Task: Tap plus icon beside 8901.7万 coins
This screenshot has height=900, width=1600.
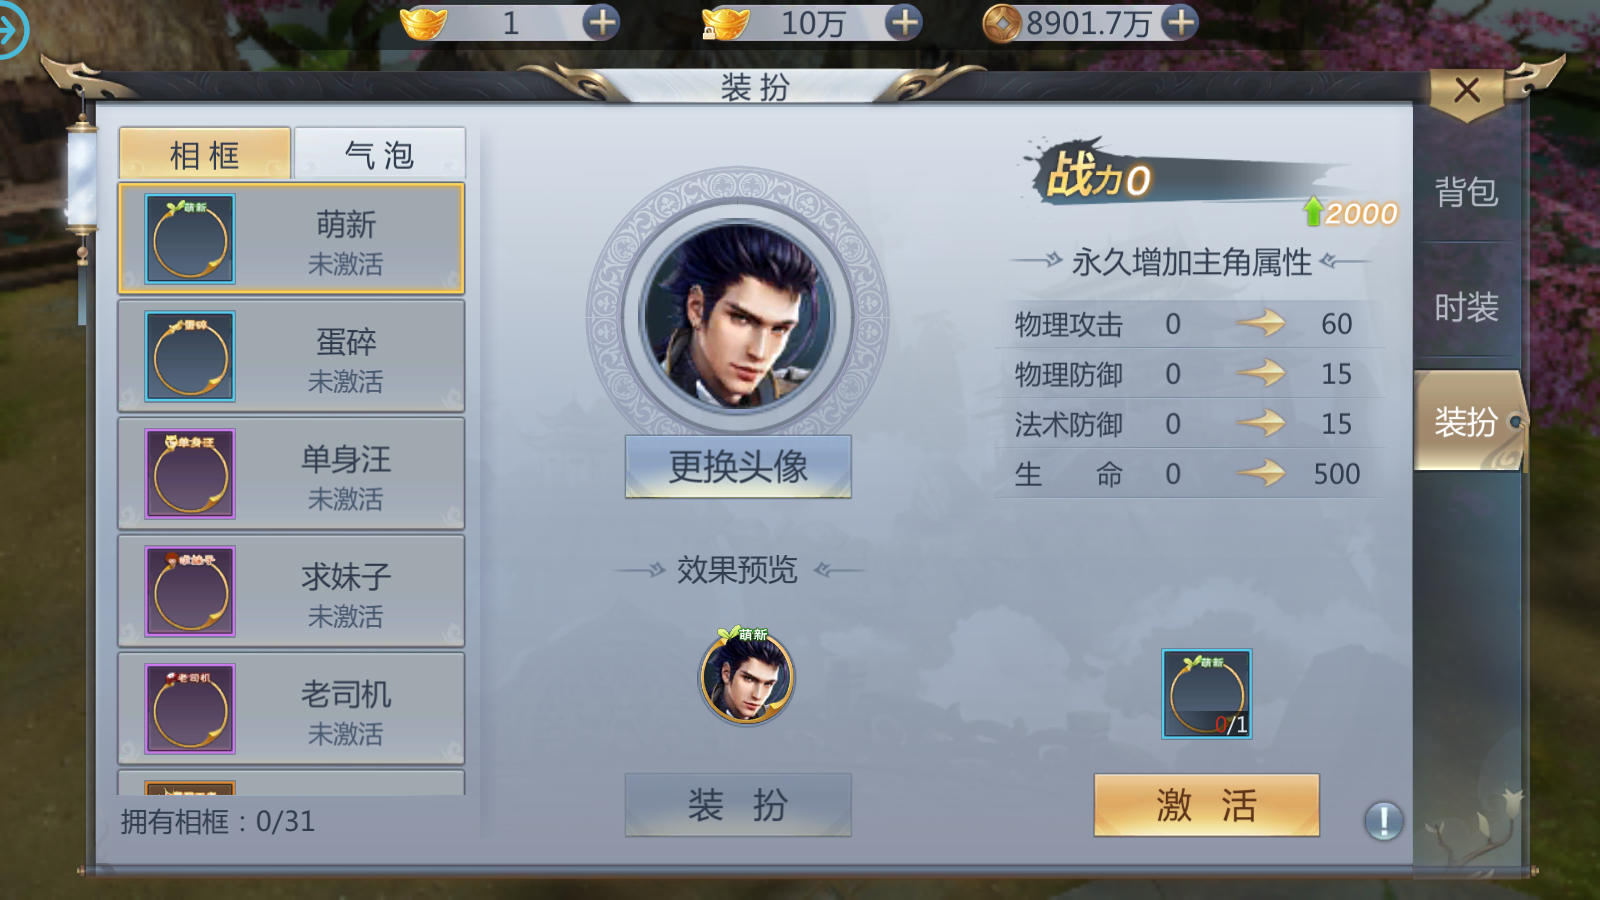Action: point(1181,22)
